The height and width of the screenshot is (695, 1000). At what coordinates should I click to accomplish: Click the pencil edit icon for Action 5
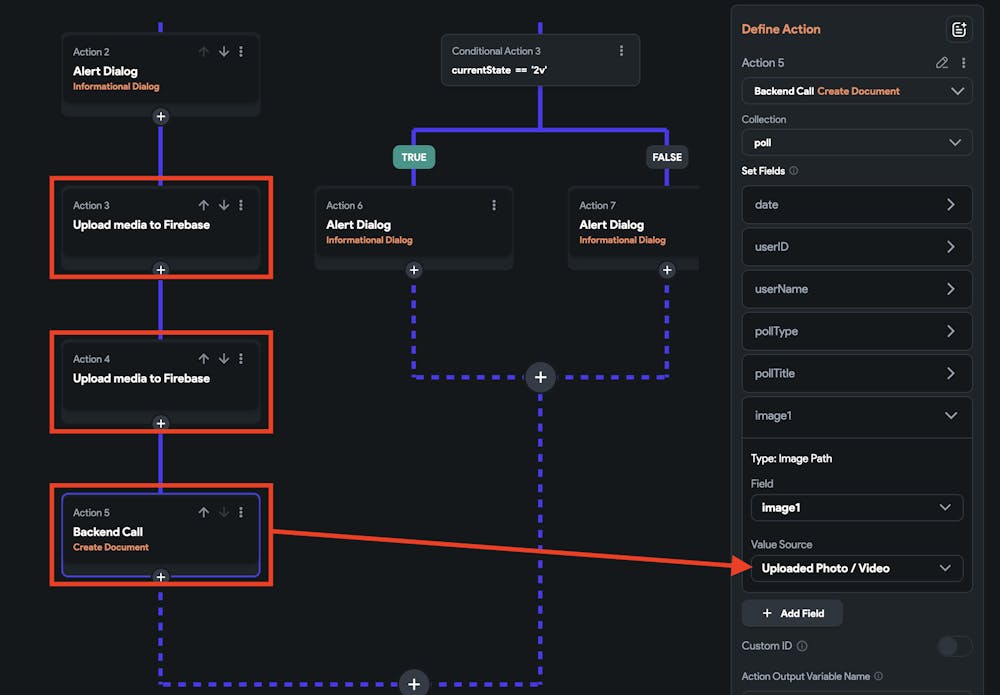click(941, 63)
